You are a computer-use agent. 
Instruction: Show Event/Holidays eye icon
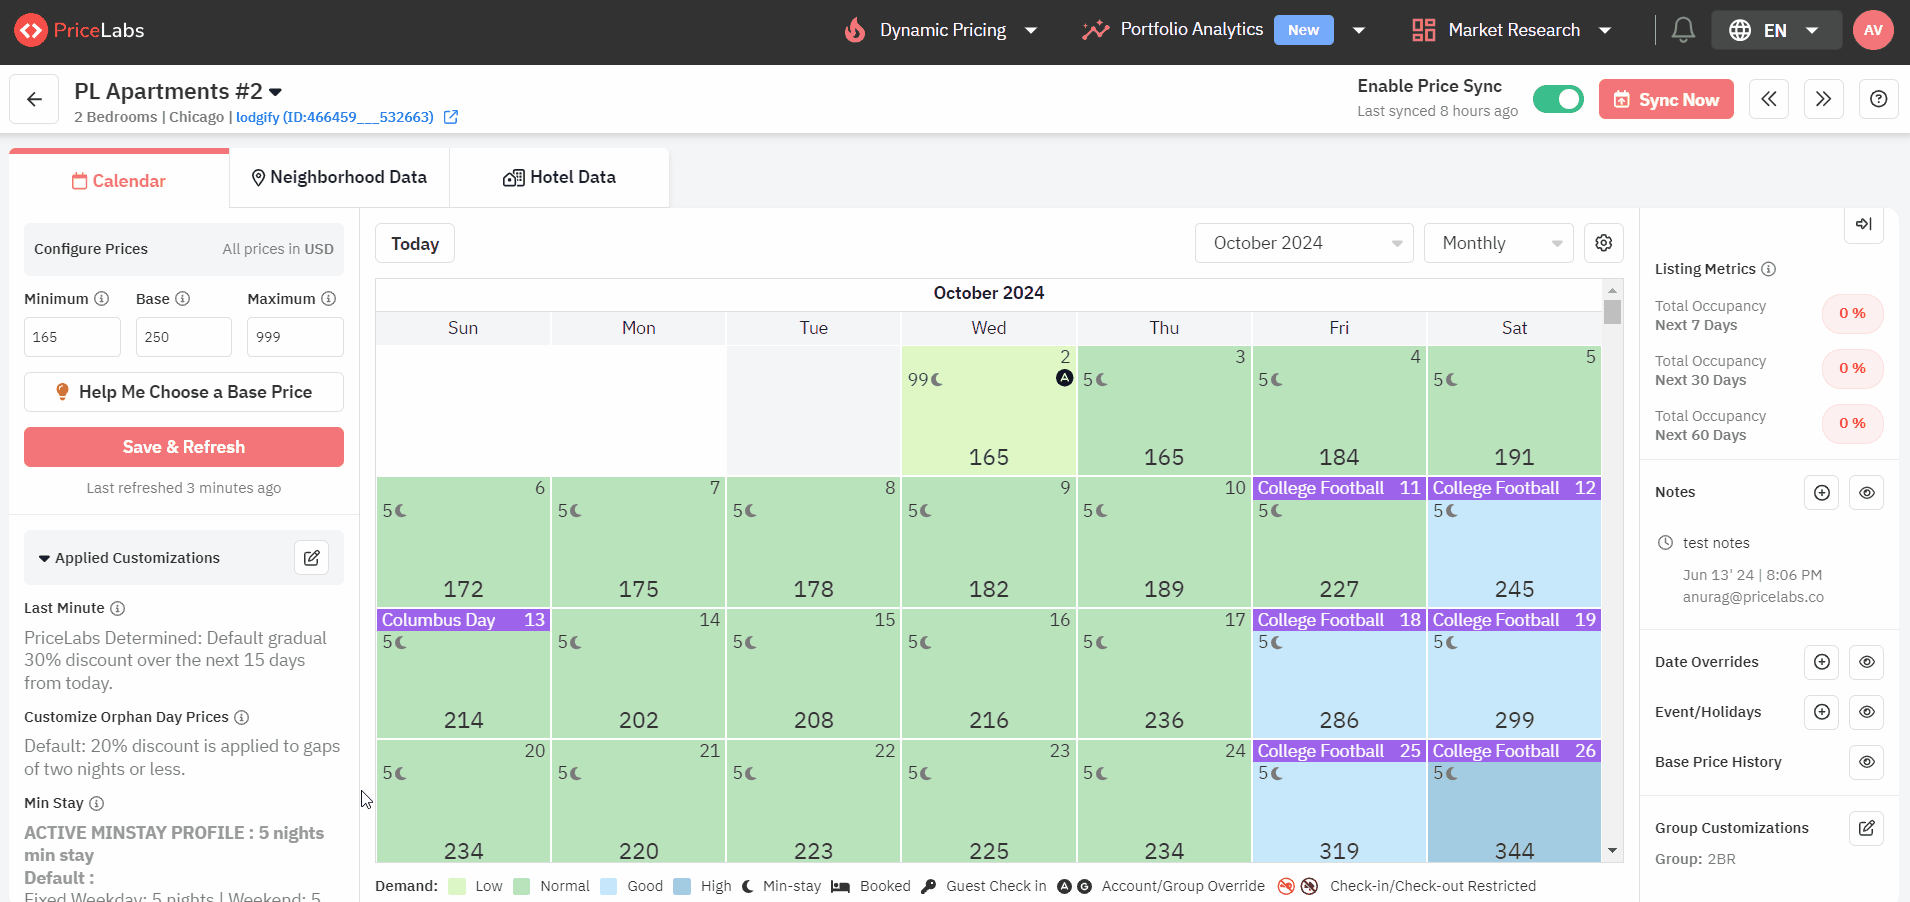(x=1867, y=712)
